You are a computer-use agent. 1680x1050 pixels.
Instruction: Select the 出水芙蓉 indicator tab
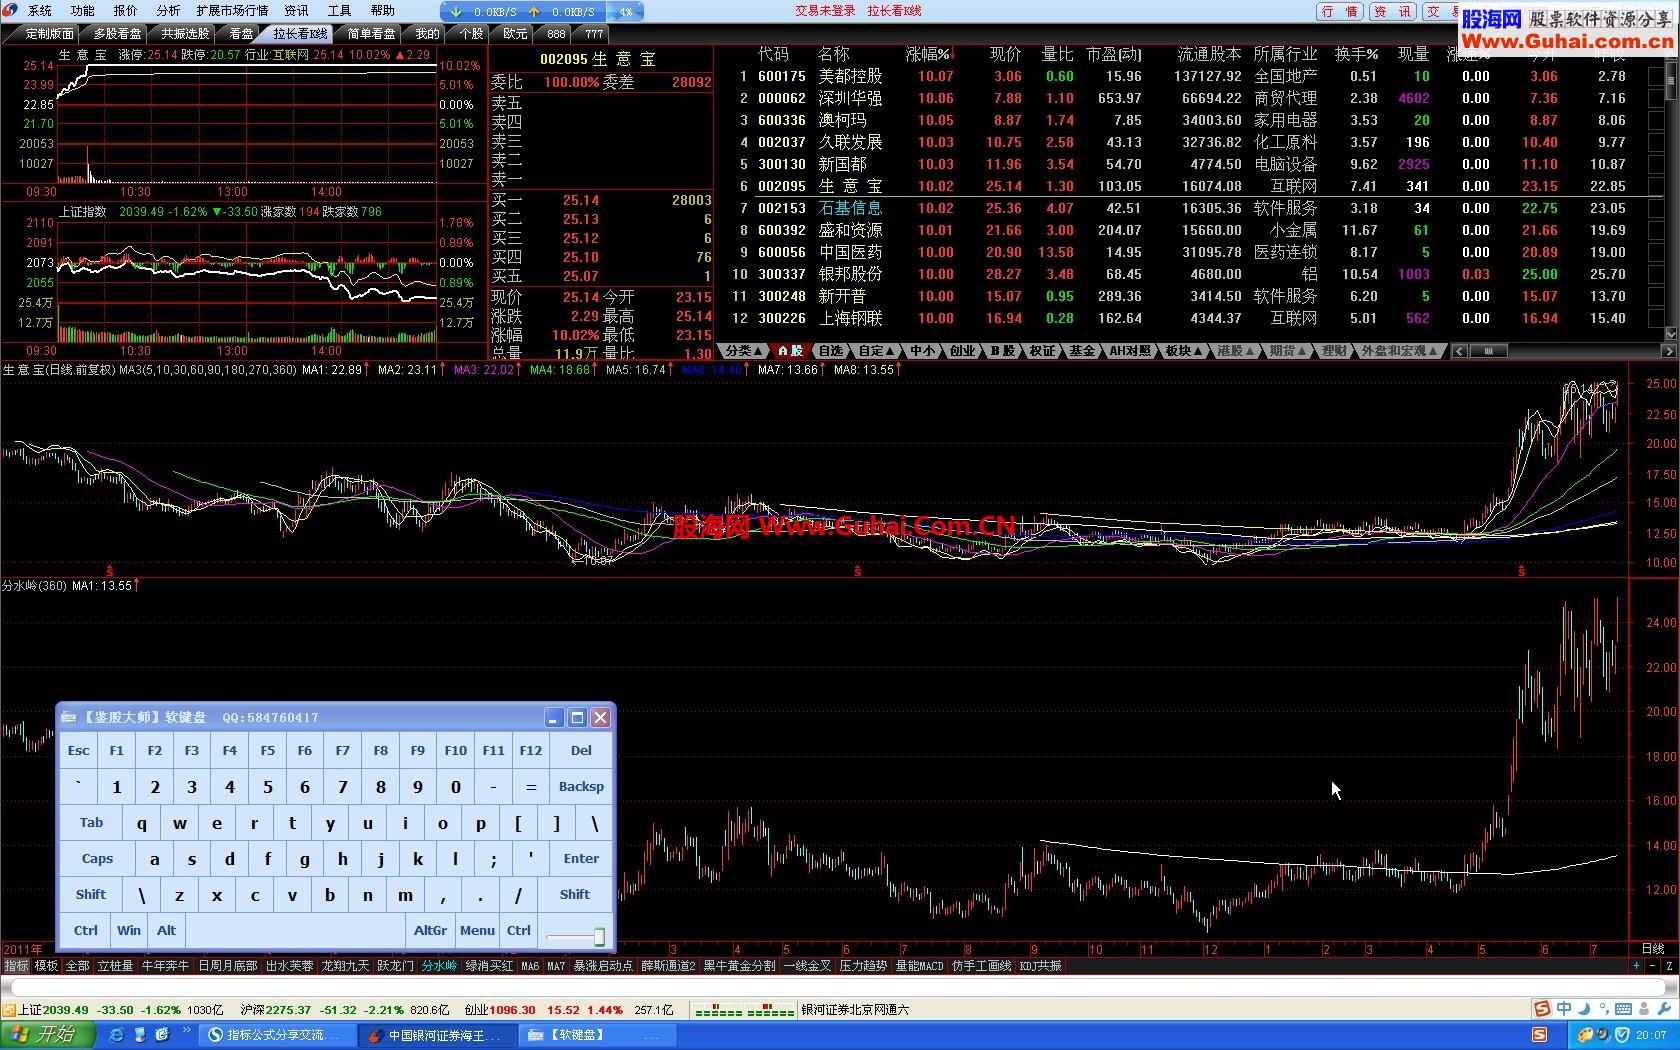290,966
